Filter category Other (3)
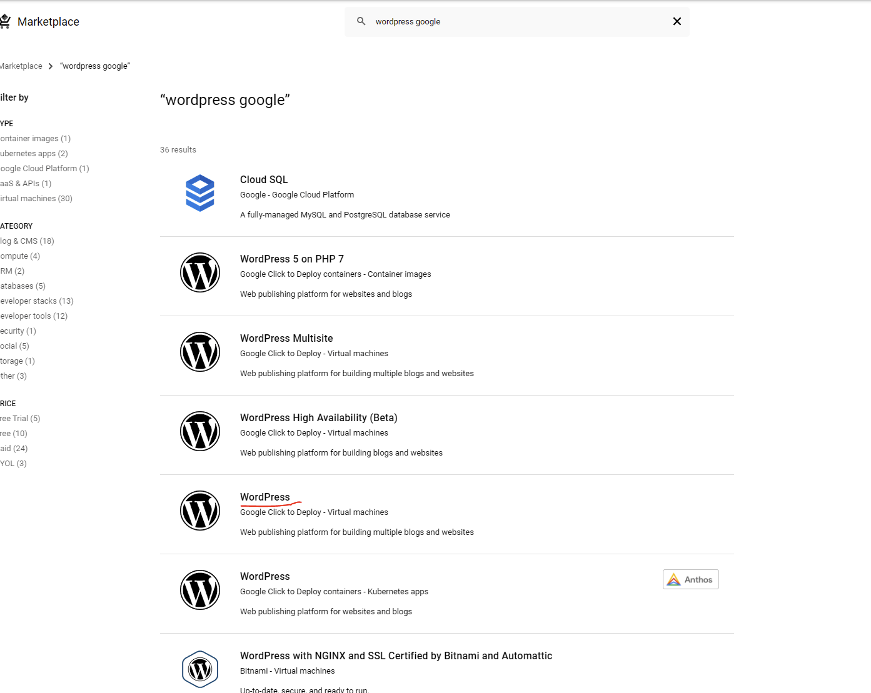The width and height of the screenshot is (871, 693). coord(13,376)
